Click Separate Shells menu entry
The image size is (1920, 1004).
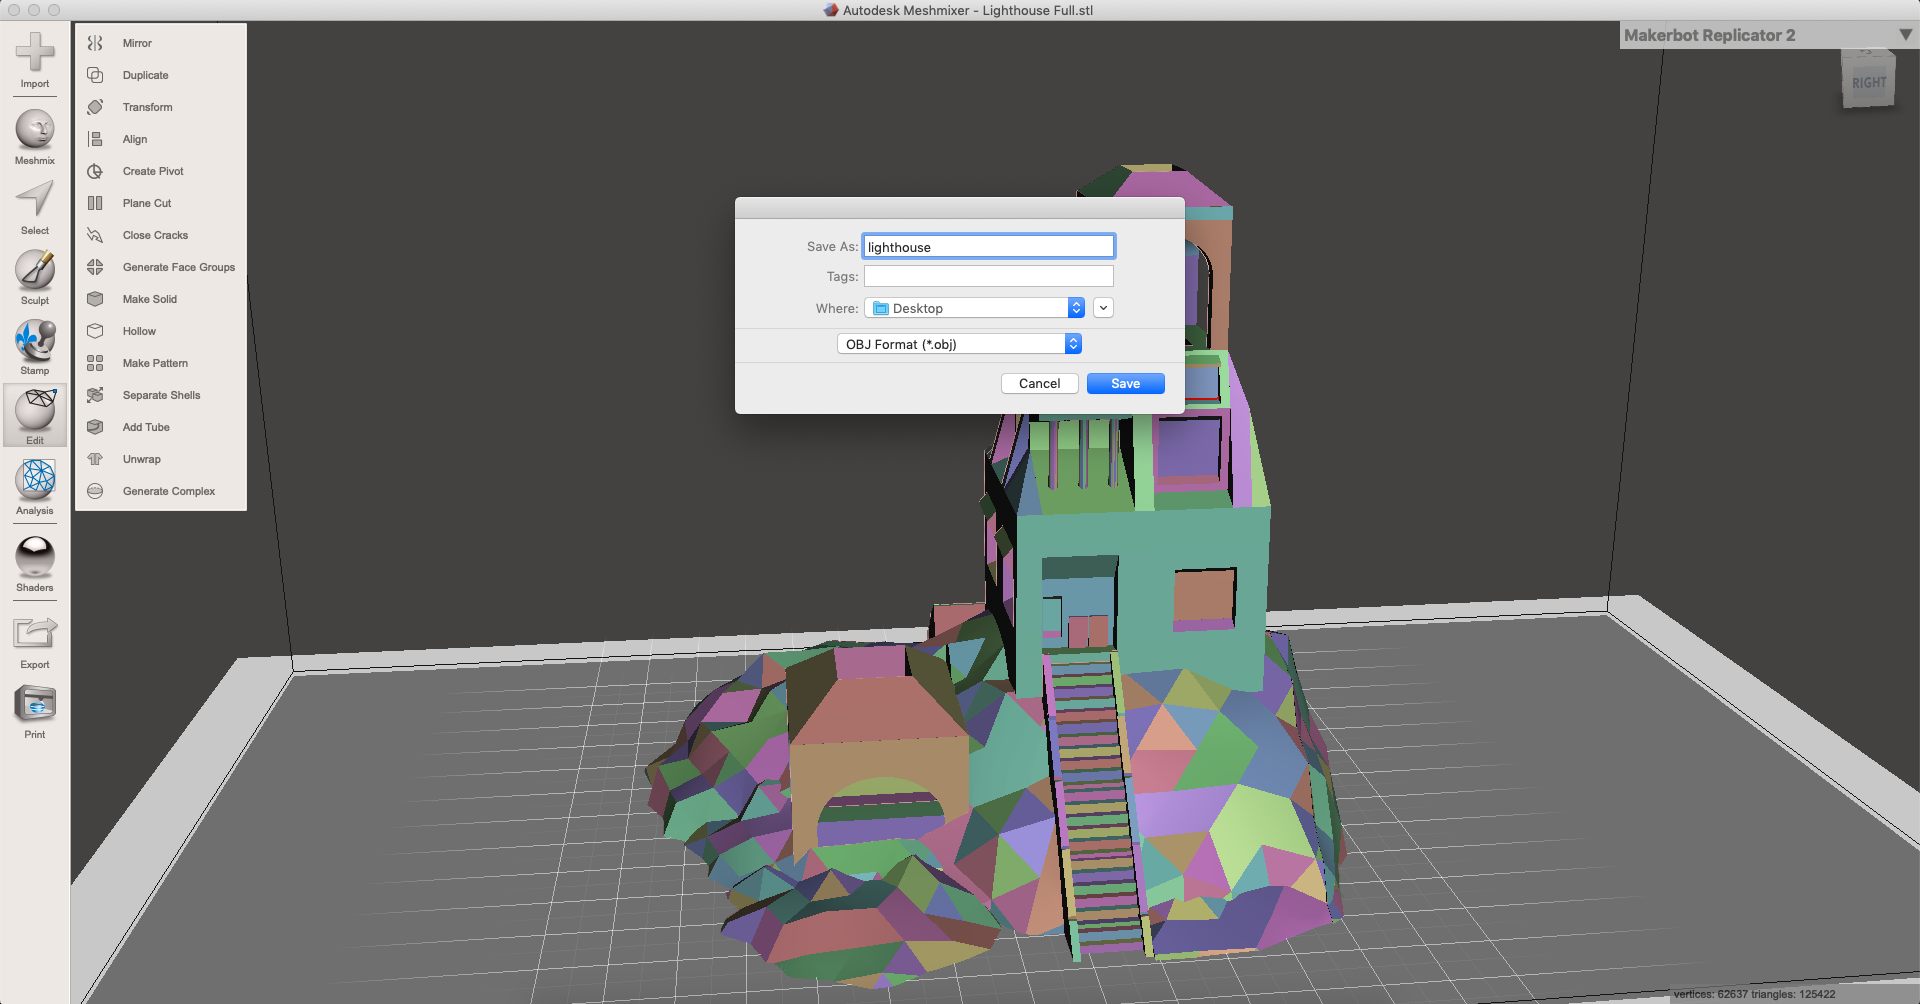pos(161,395)
